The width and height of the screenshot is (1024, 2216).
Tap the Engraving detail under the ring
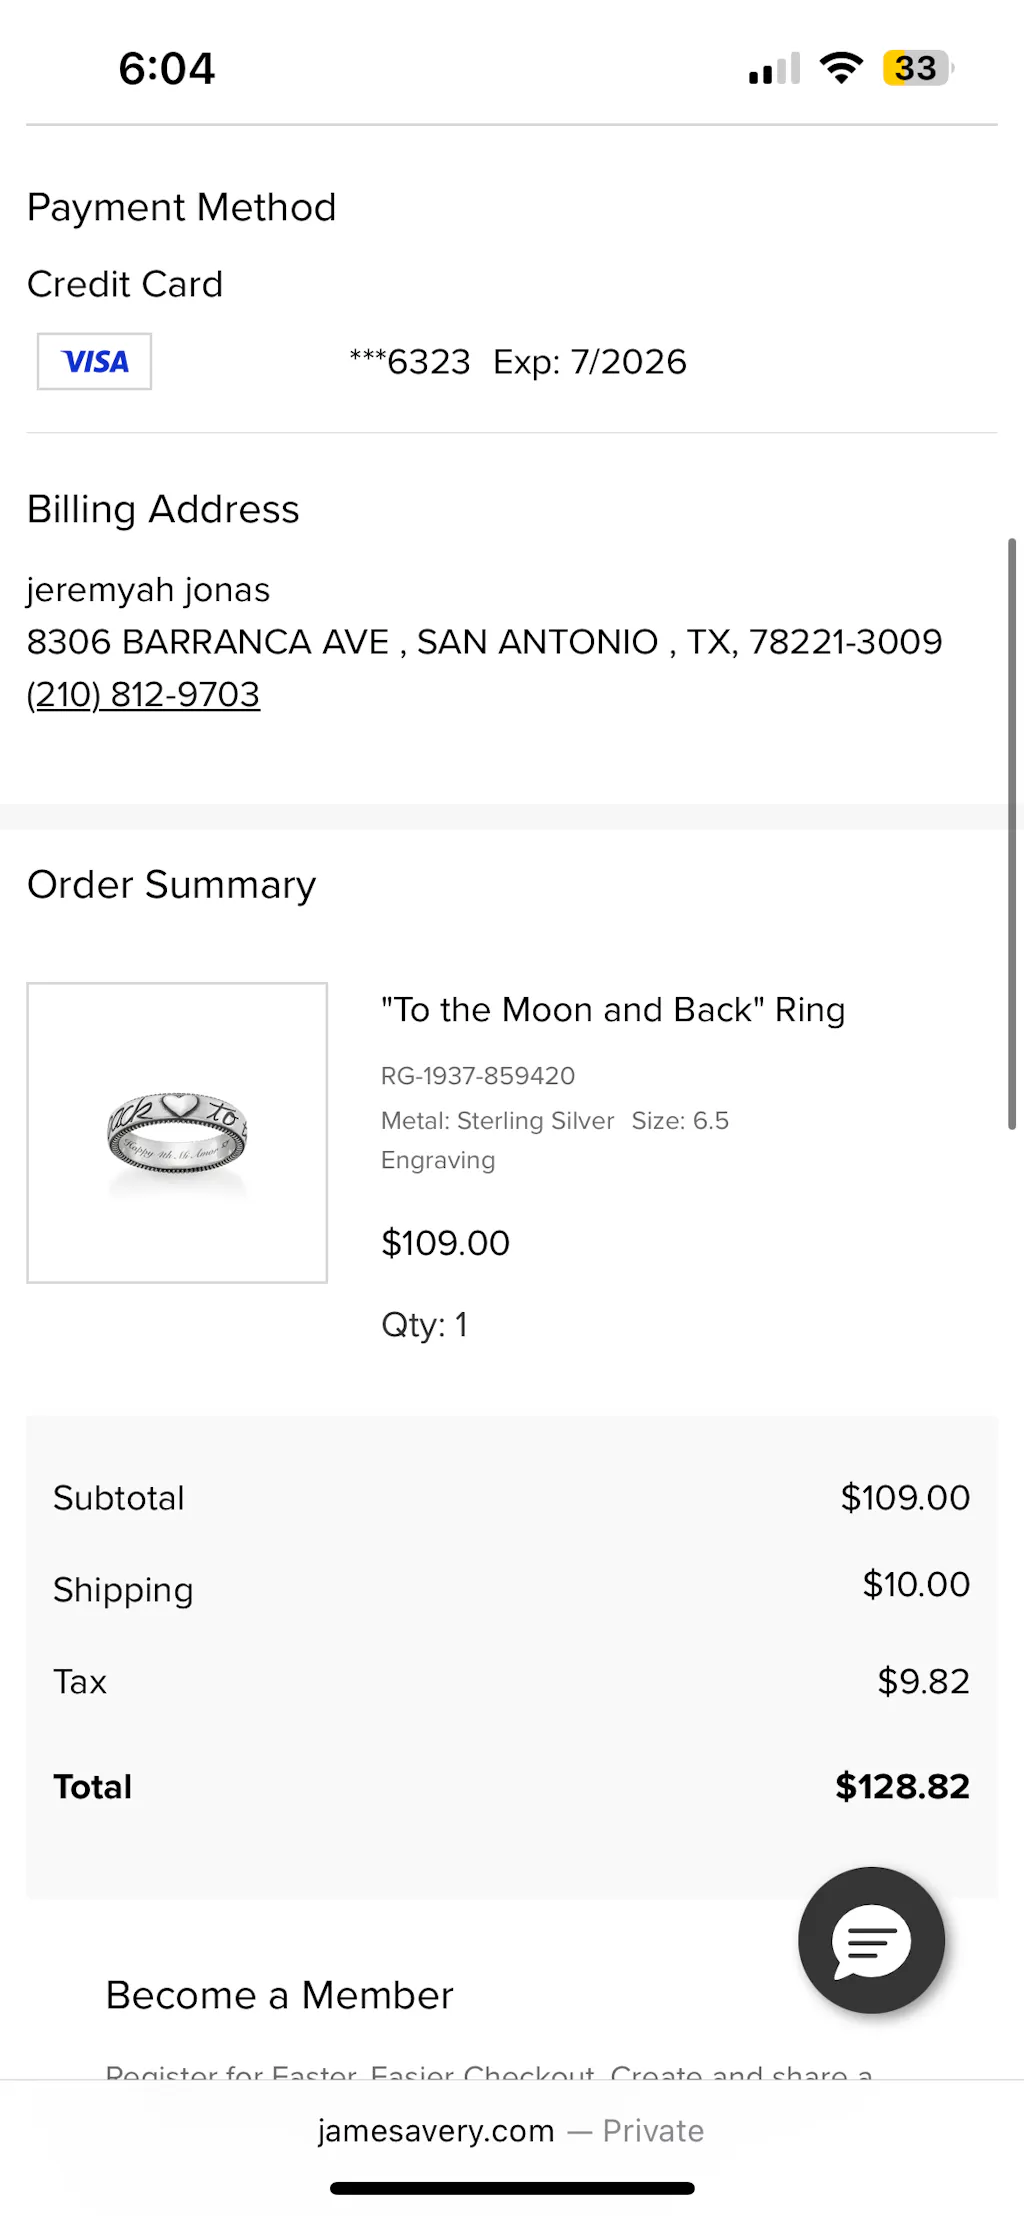[438, 1160]
